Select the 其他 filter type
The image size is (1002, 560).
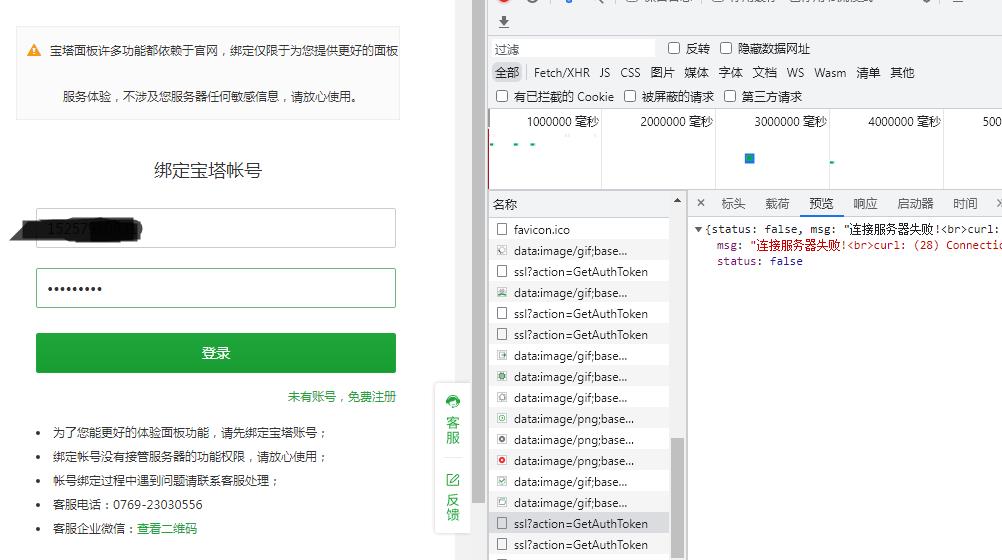902,73
